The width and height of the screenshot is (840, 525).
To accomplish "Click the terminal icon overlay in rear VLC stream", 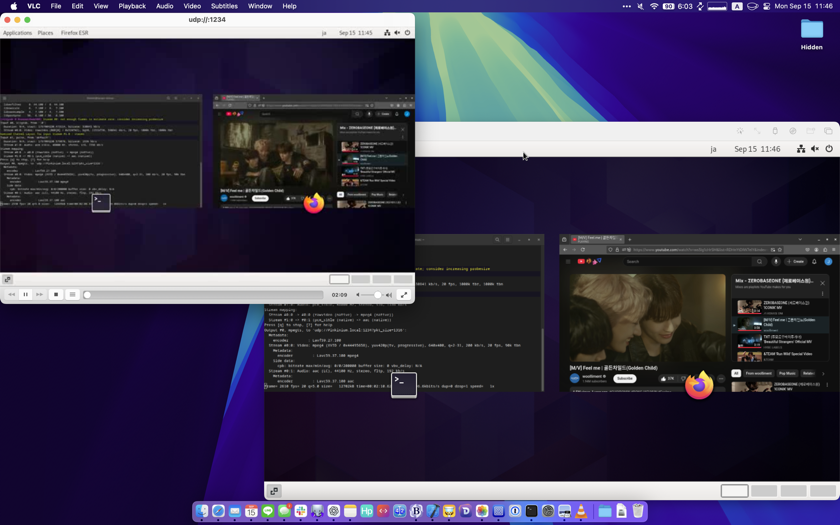I will [404, 385].
